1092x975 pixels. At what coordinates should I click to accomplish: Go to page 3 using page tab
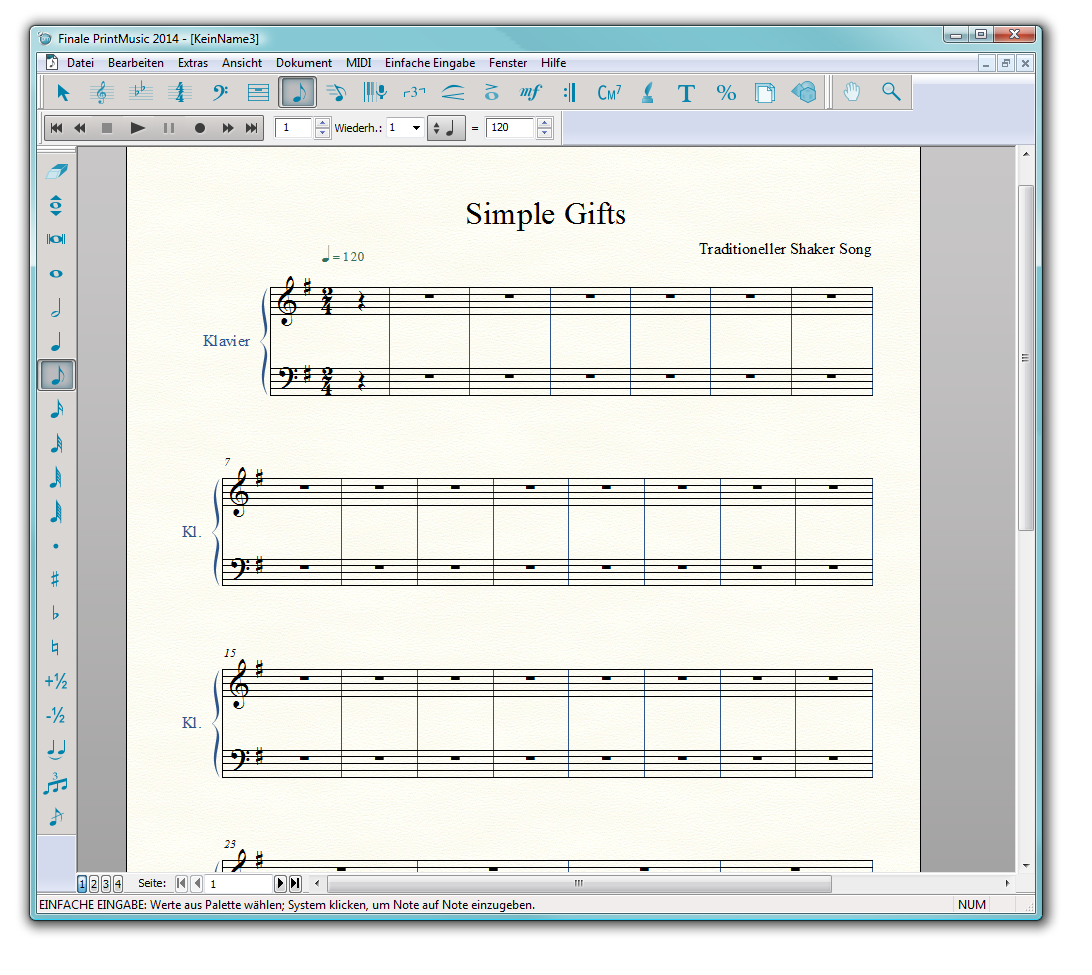(x=106, y=884)
